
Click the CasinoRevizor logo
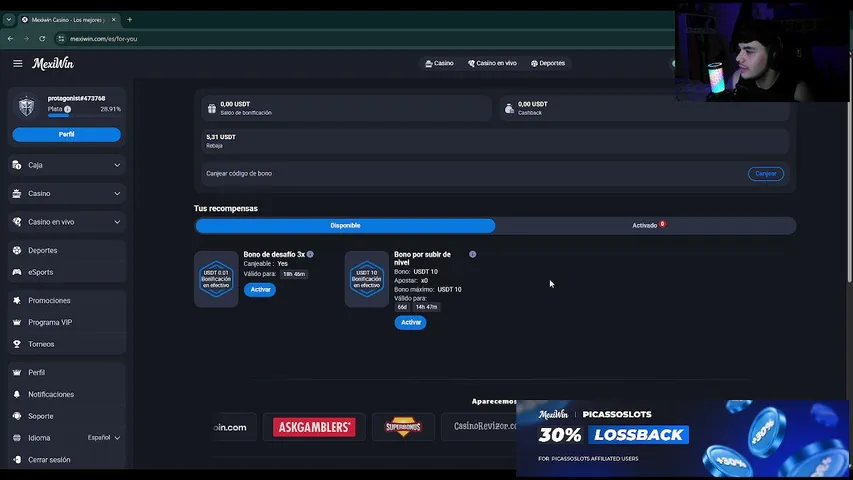pos(485,426)
